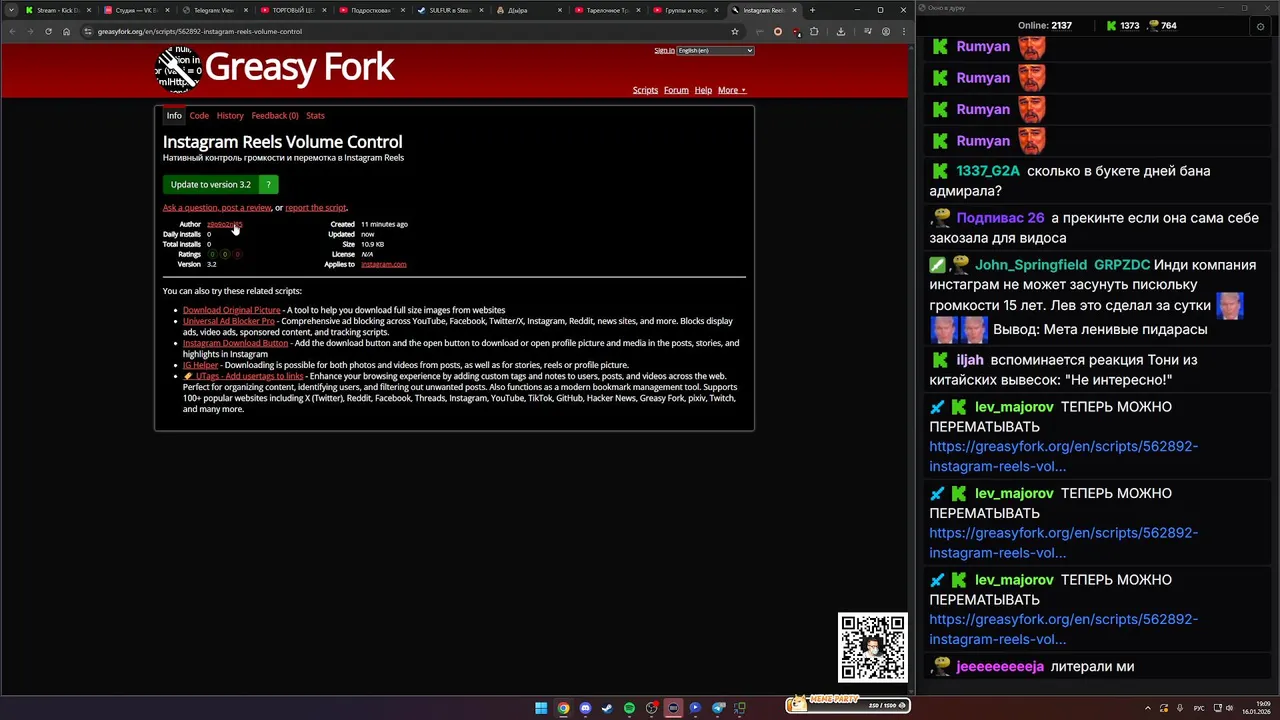Screen dimensions: 1280x720
Task: Open Spotify from the taskbar
Action: coord(629,708)
